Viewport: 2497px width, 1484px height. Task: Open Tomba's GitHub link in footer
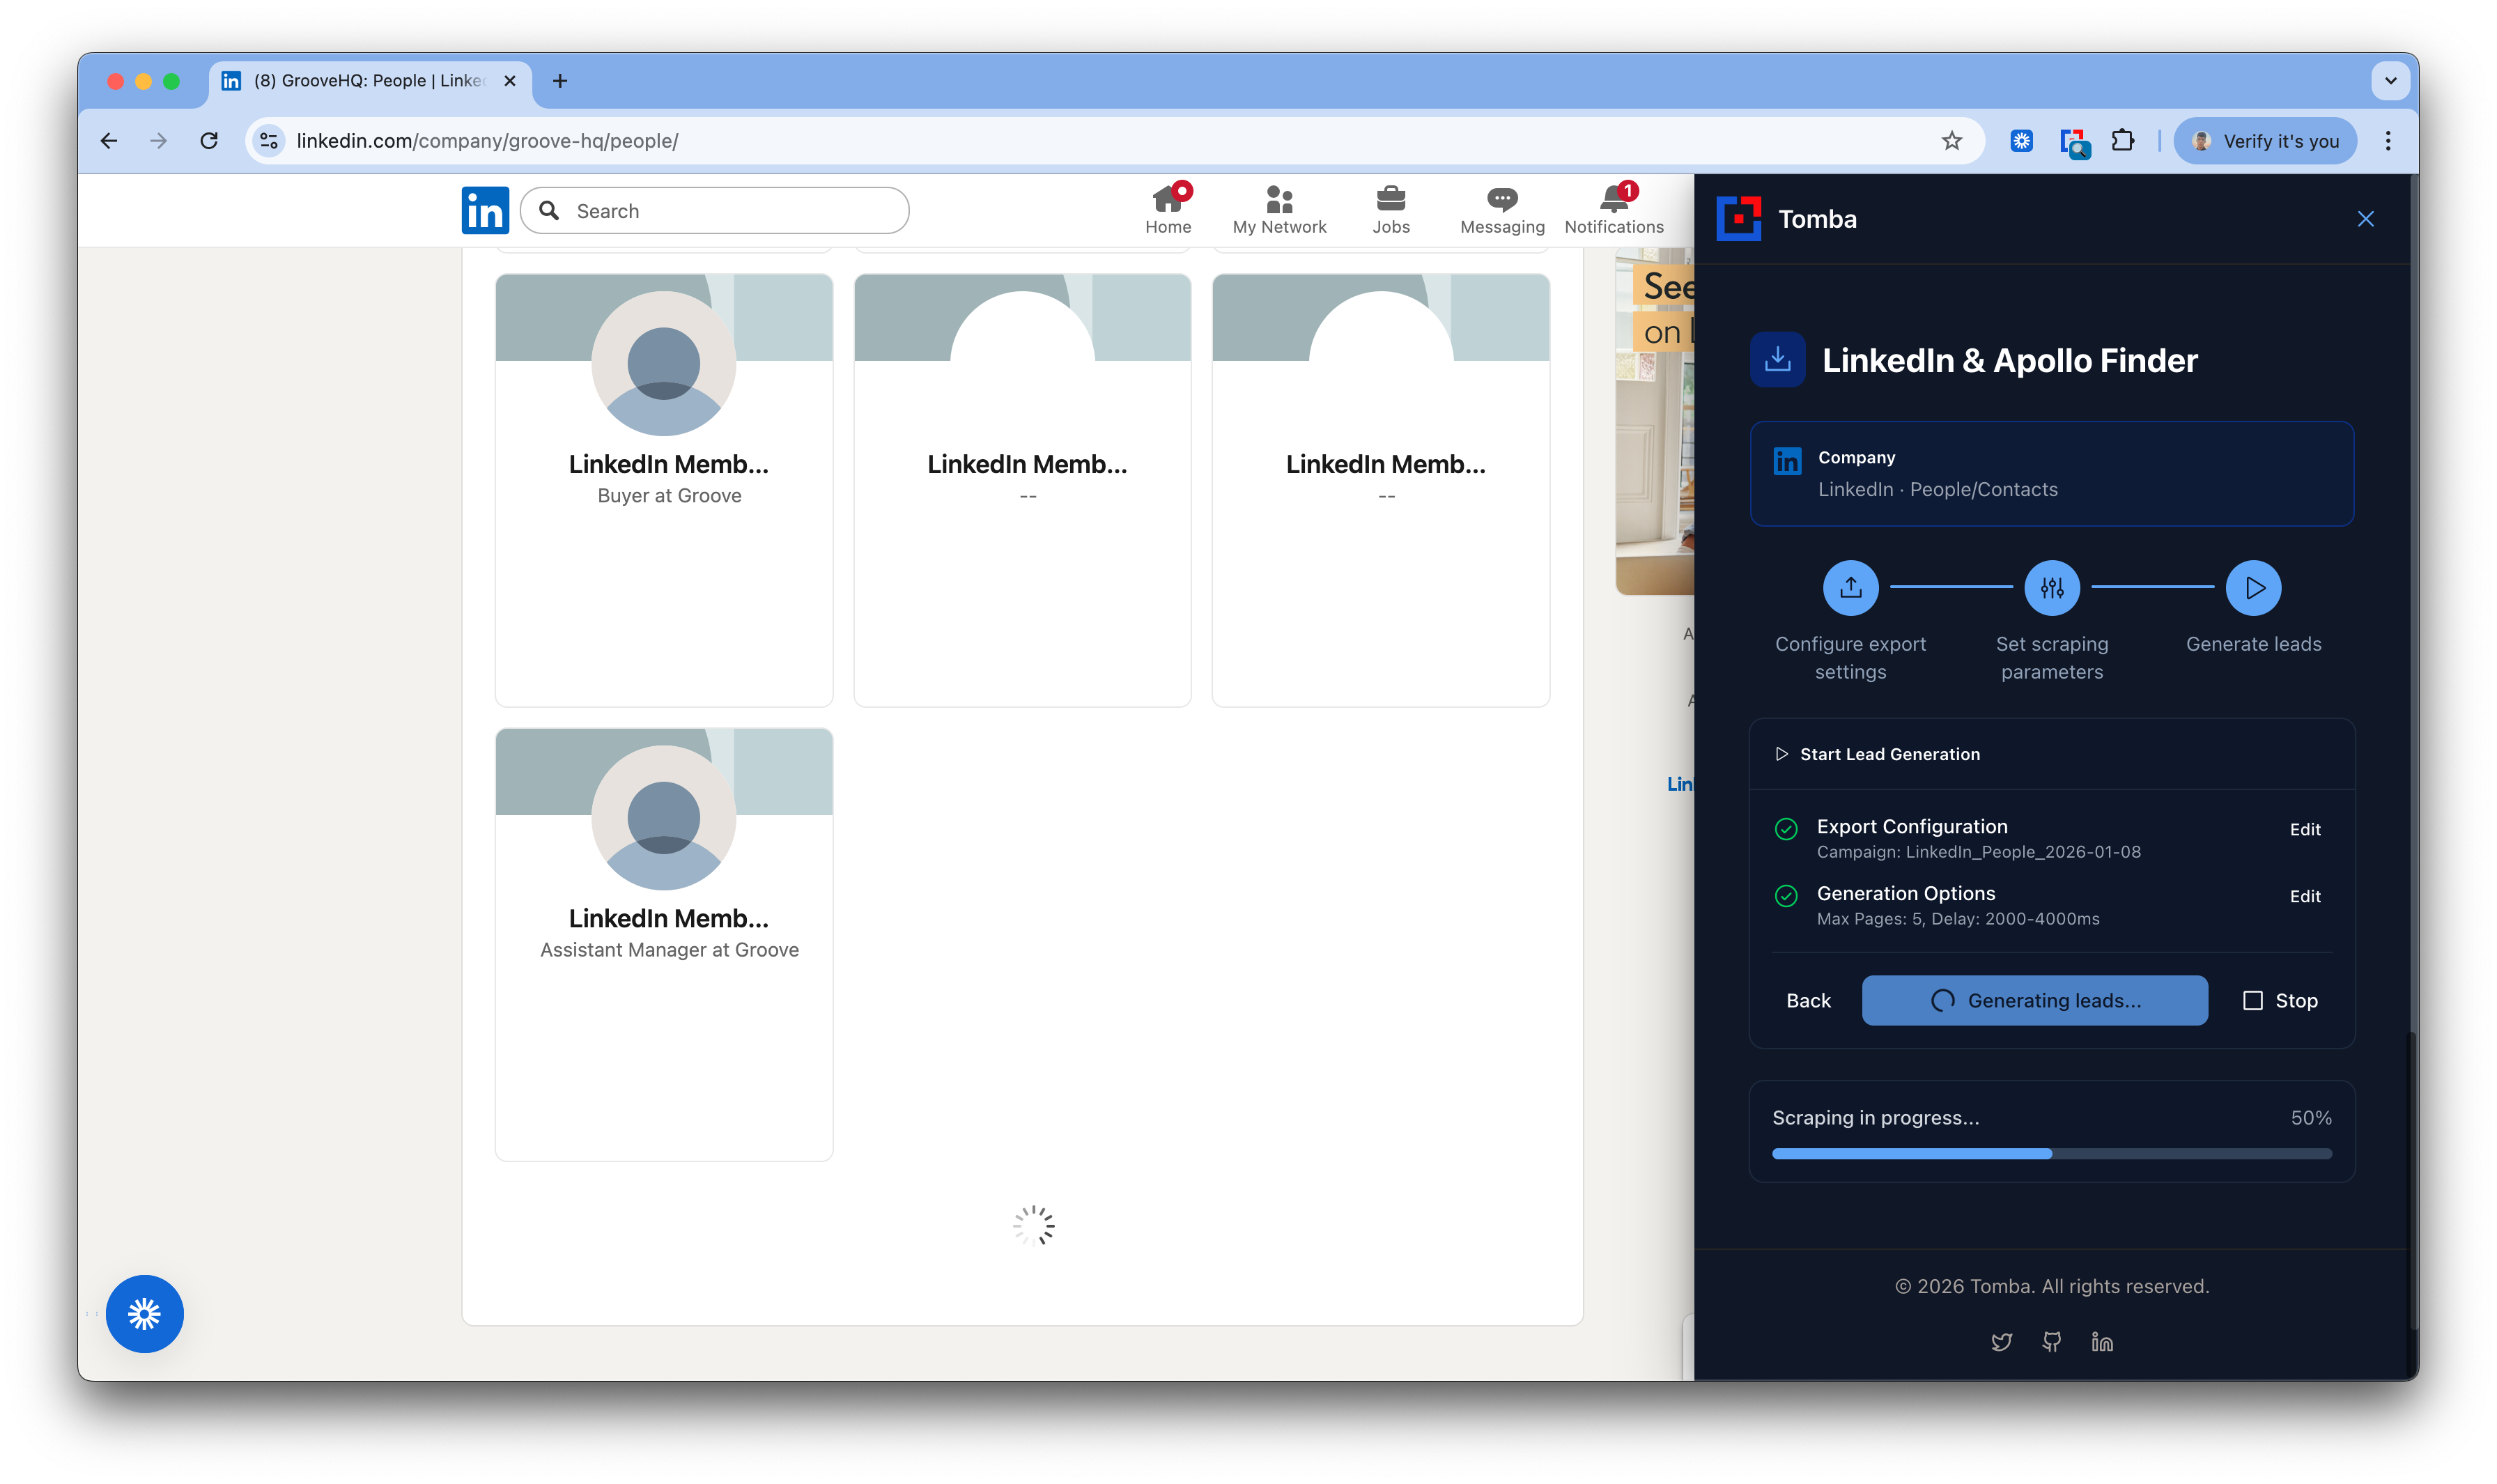tap(2051, 1342)
